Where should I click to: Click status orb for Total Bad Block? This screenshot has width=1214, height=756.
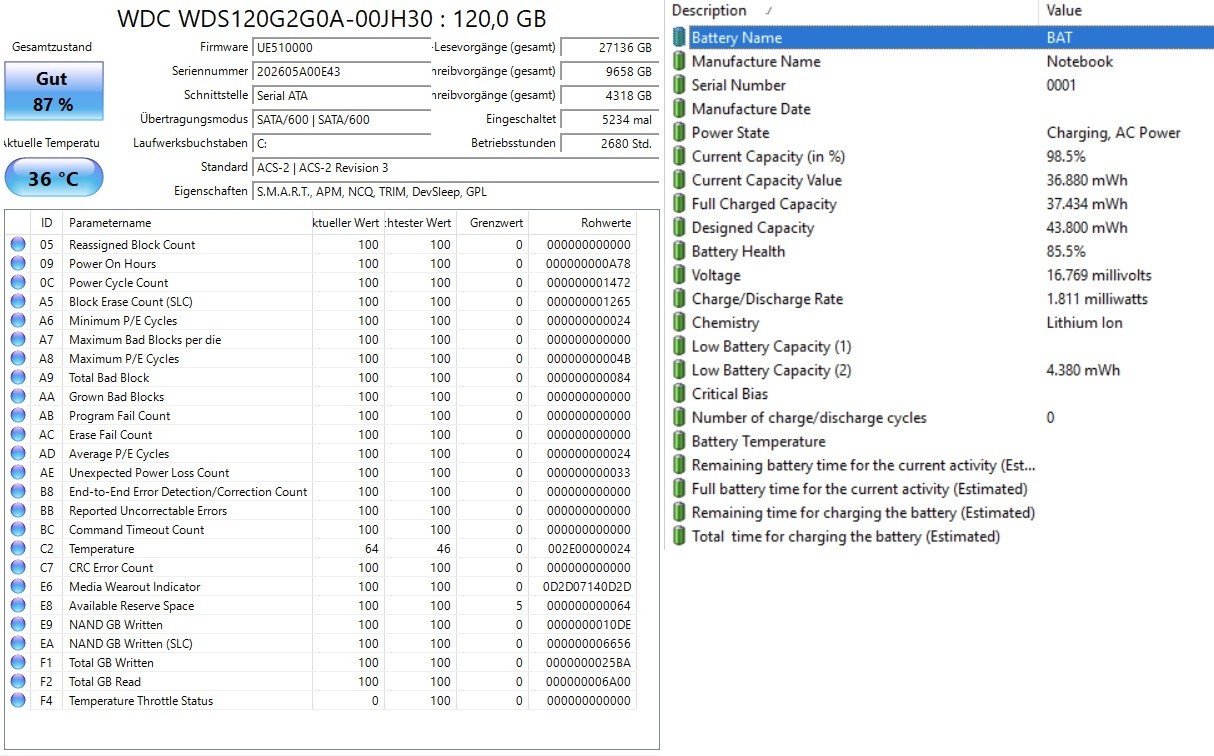[x=18, y=378]
